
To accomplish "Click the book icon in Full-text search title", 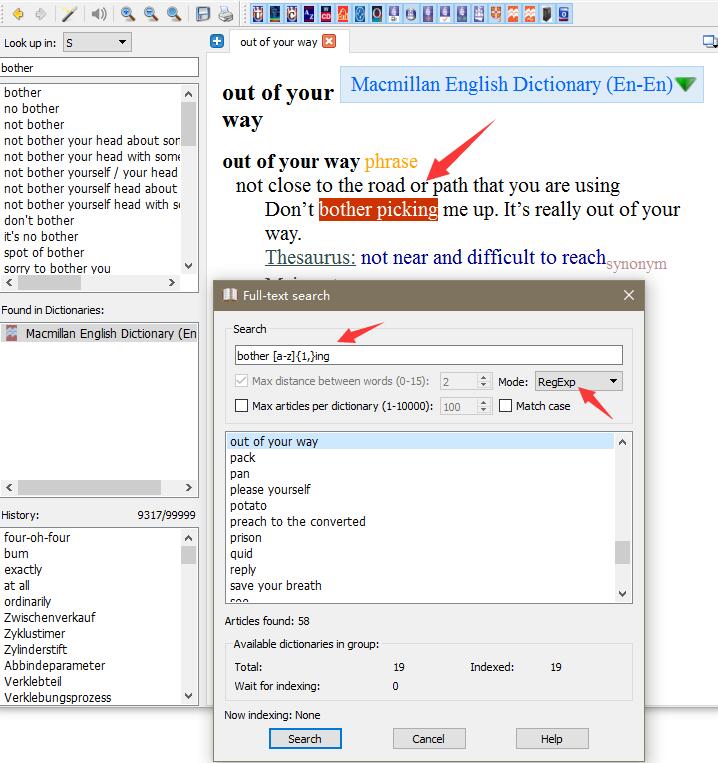I will click(230, 295).
